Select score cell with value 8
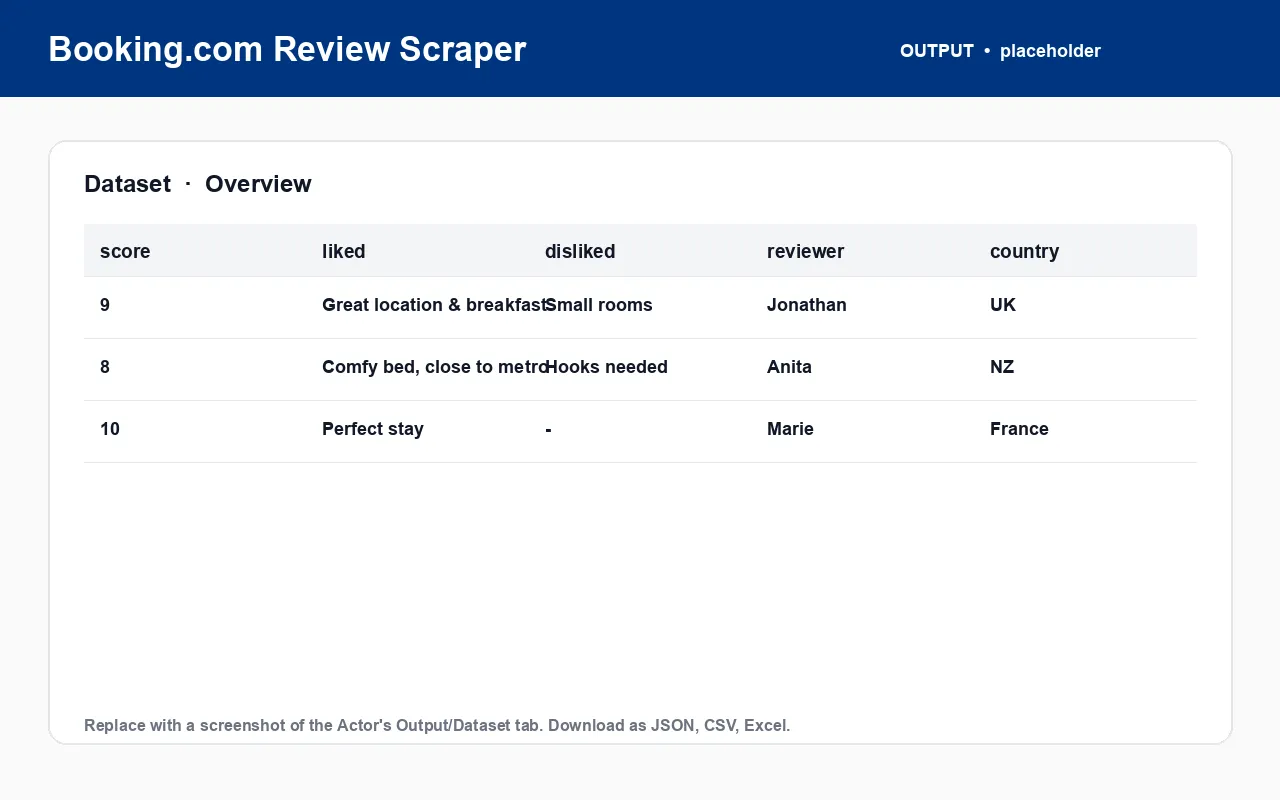 click(105, 367)
